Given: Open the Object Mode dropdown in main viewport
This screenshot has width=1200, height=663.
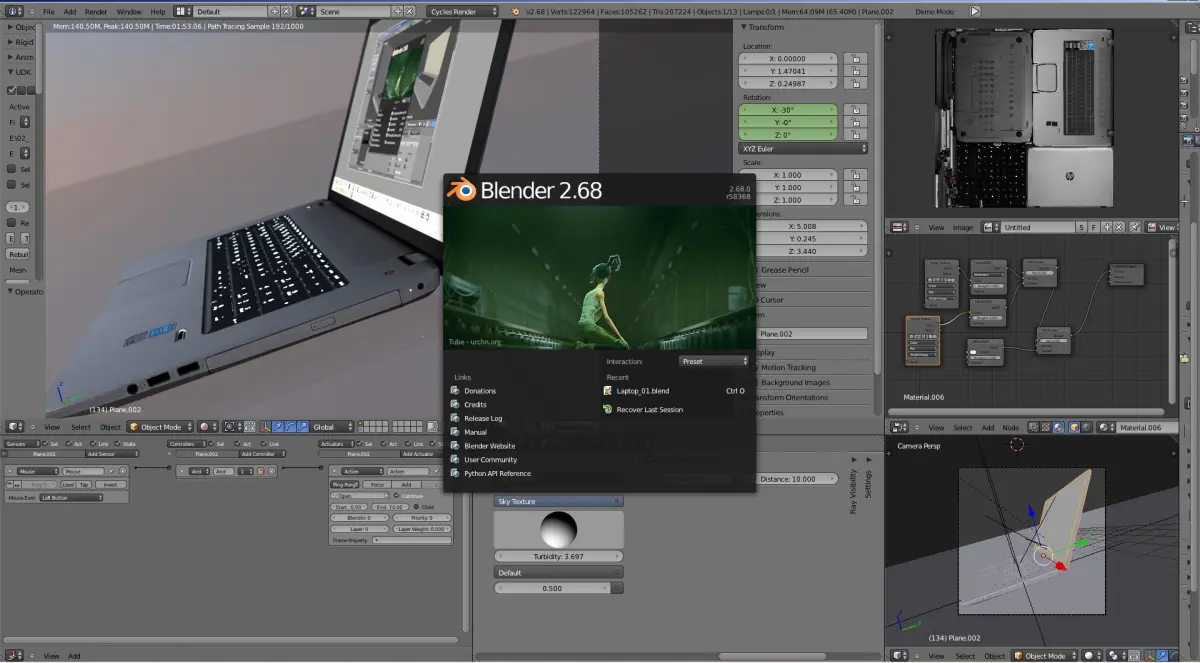Looking at the screenshot, I should click(160, 427).
